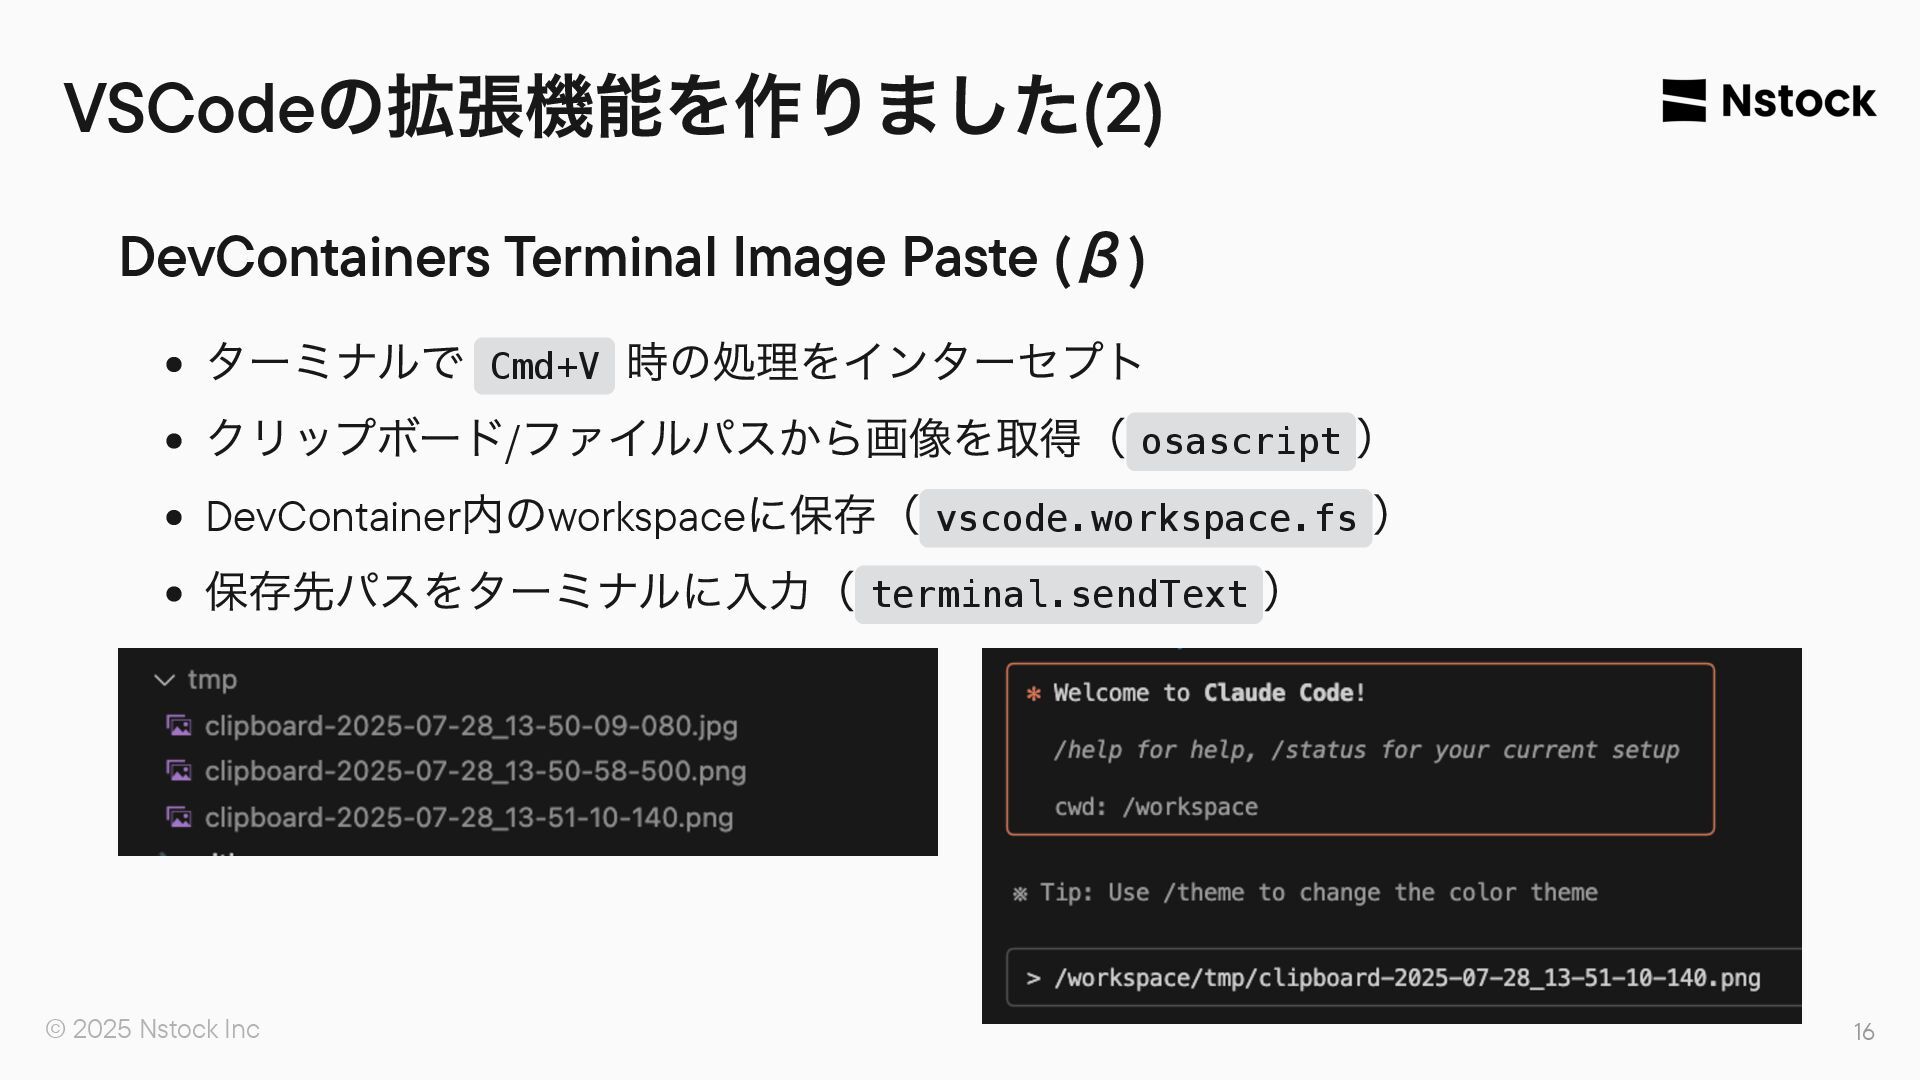Click the Nstock logo icon
This screenshot has width=1920, height=1080.
tap(1684, 101)
